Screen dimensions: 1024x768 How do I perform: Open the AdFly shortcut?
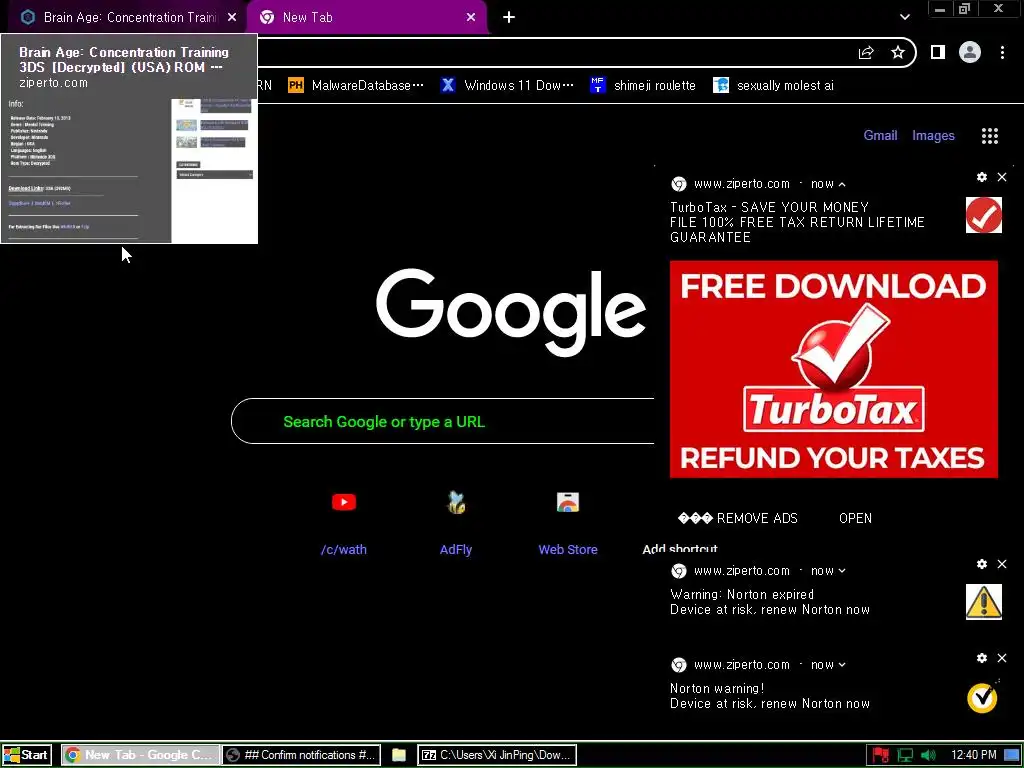click(x=456, y=522)
